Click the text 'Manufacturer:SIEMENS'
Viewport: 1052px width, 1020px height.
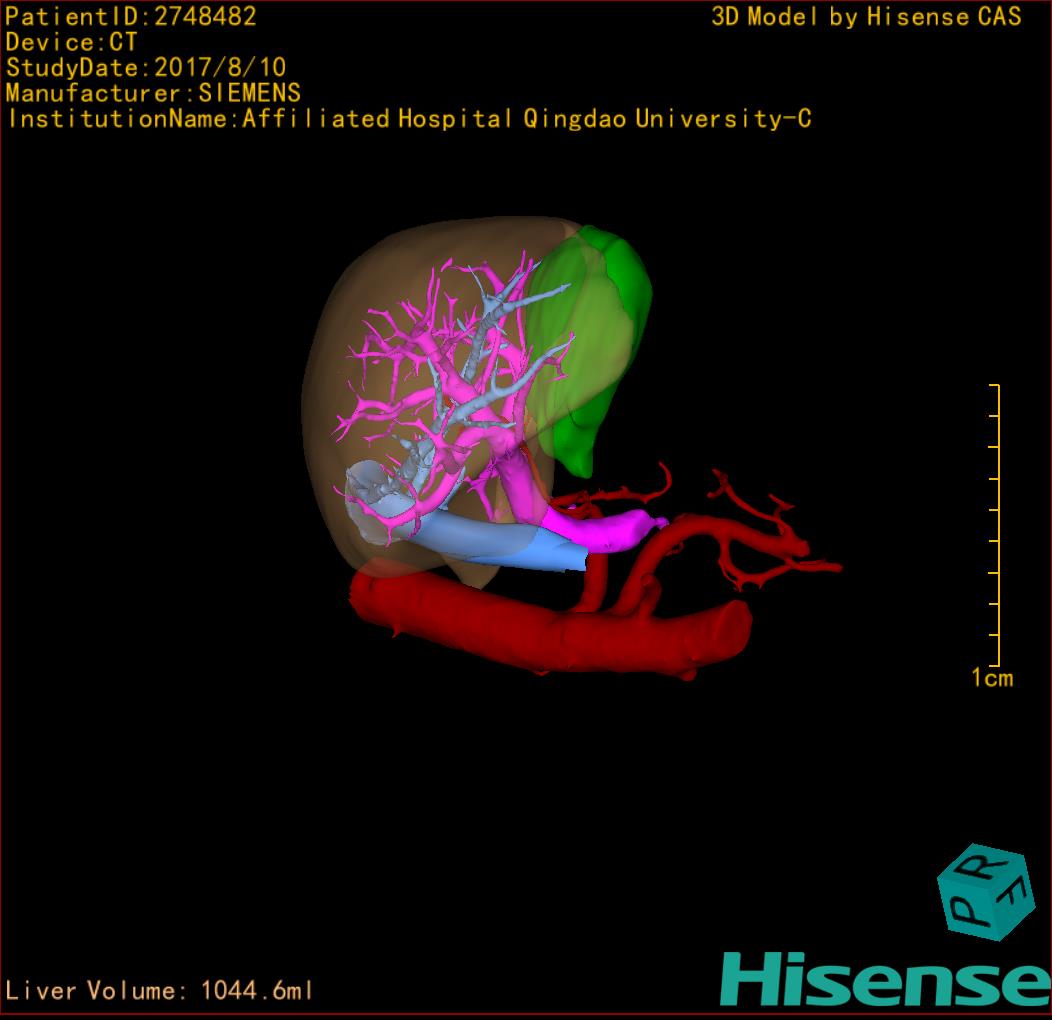(x=153, y=93)
